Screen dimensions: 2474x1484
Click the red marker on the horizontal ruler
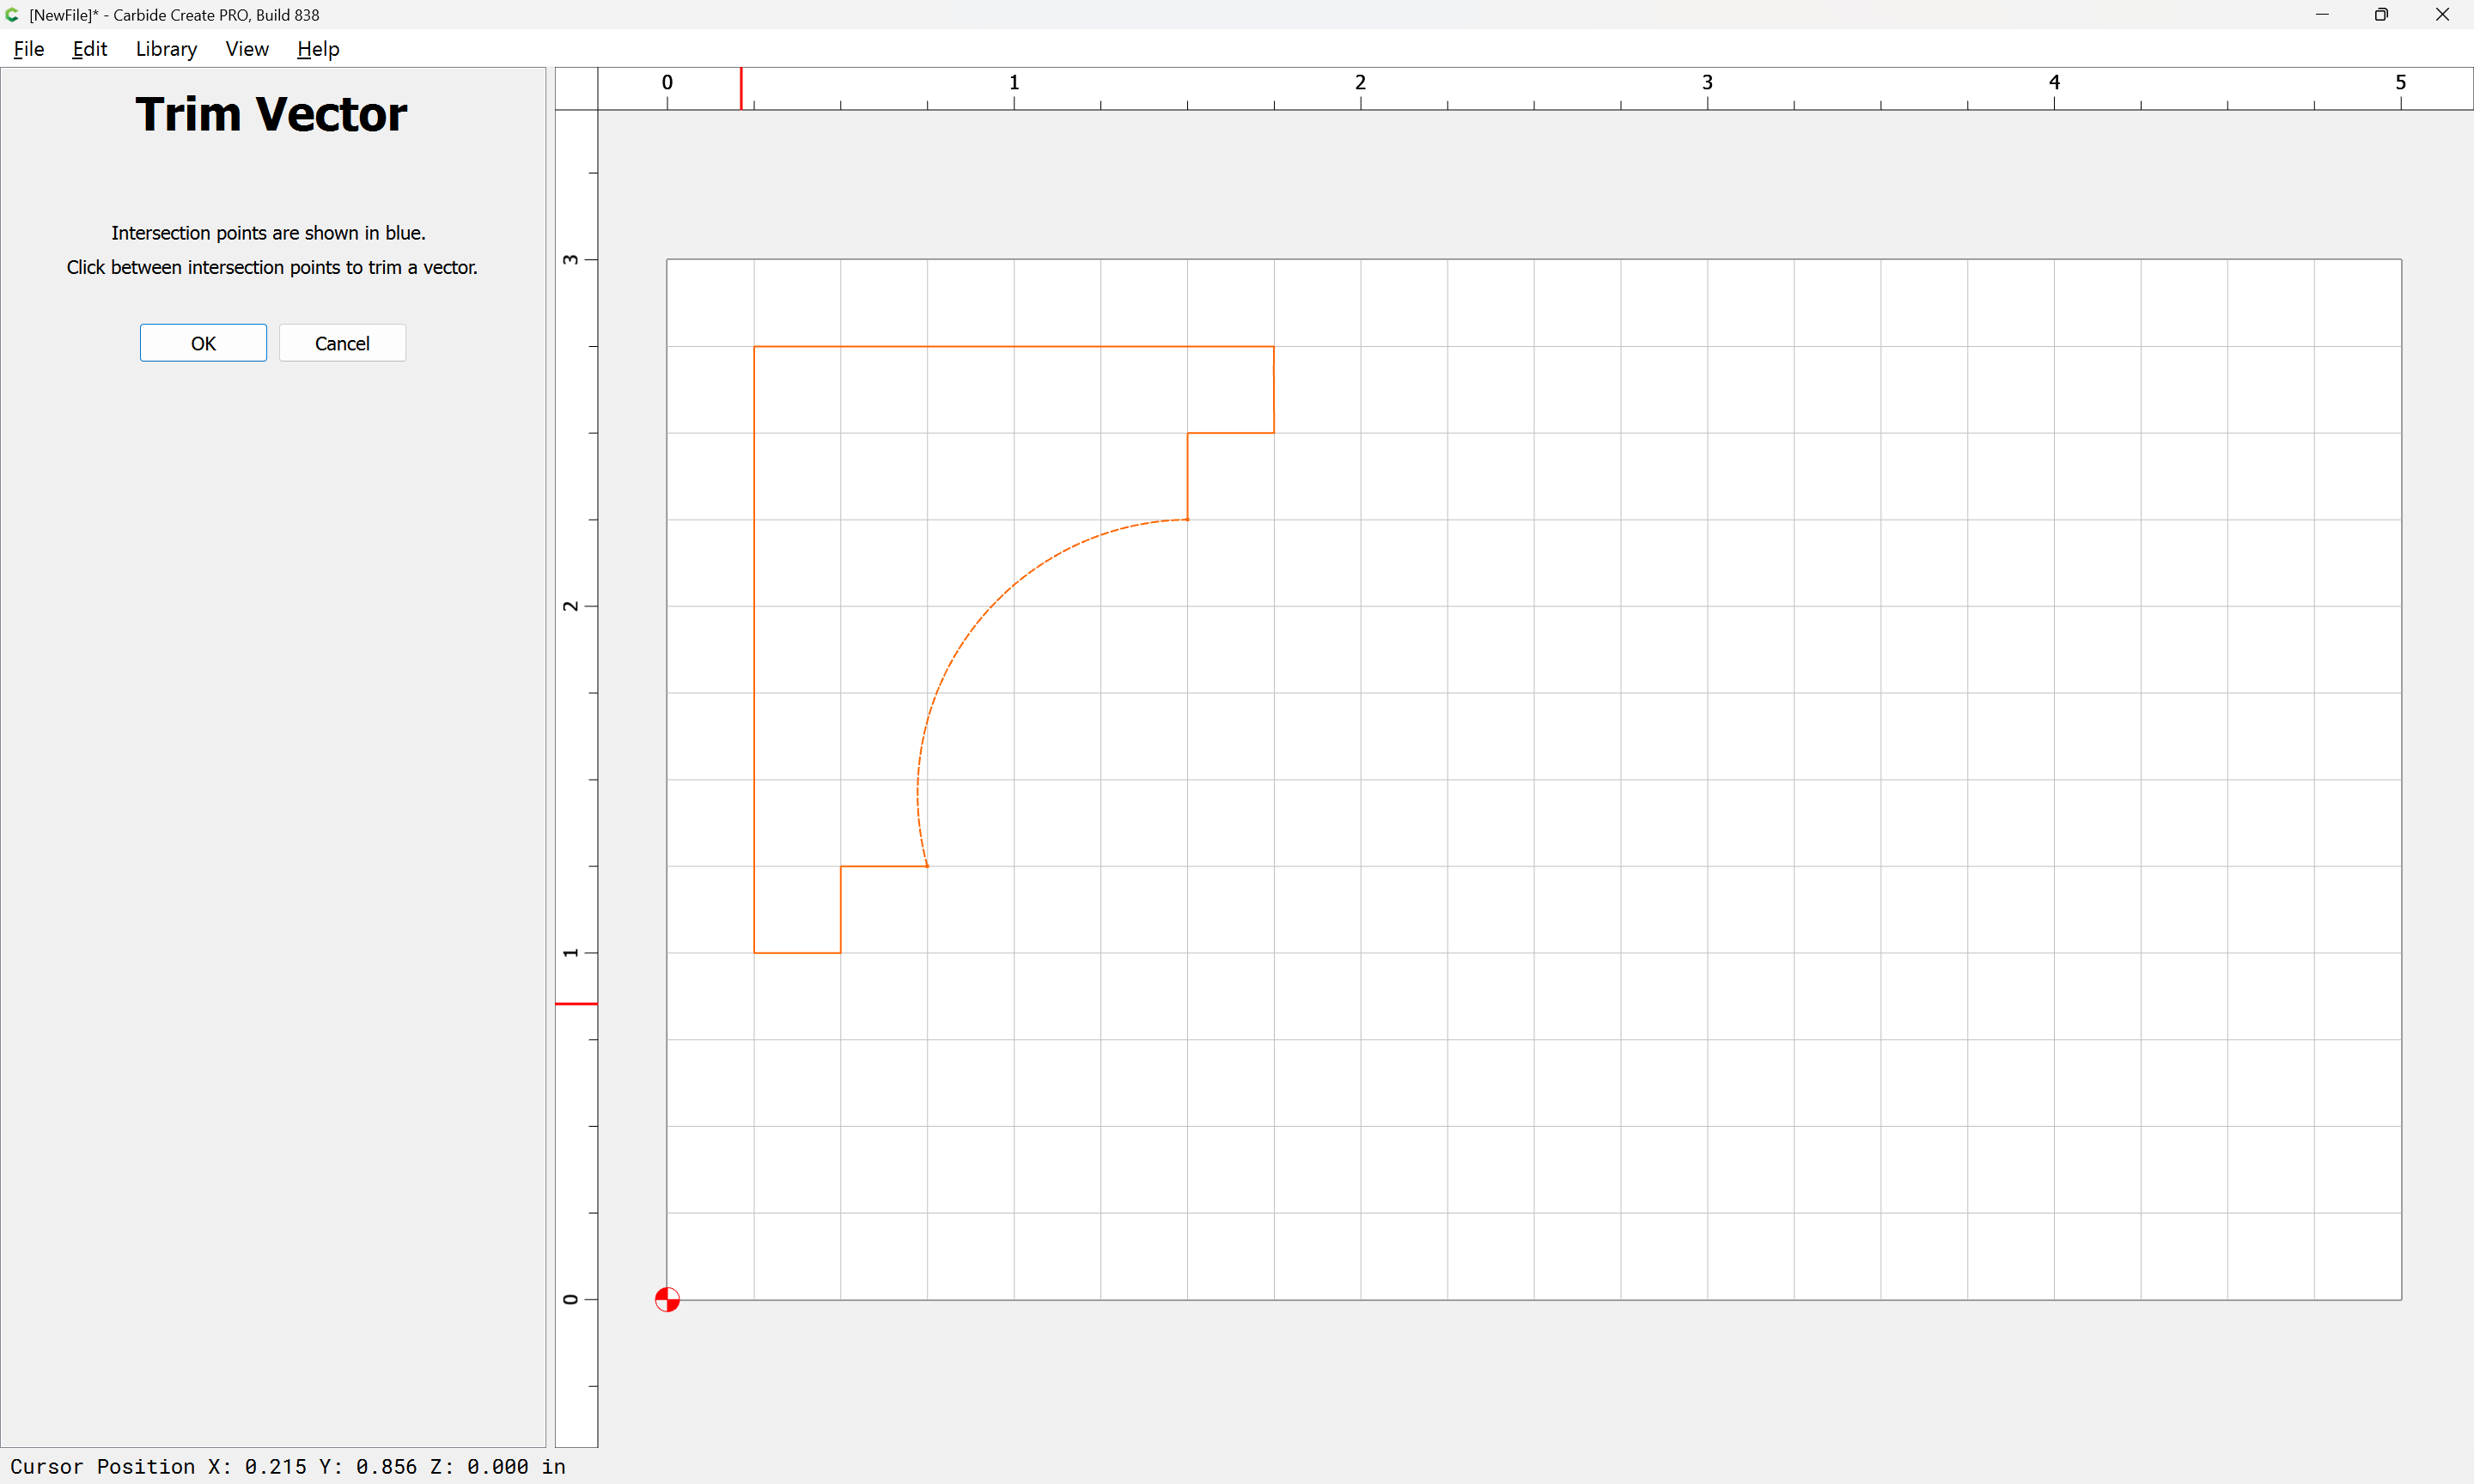[x=741, y=88]
